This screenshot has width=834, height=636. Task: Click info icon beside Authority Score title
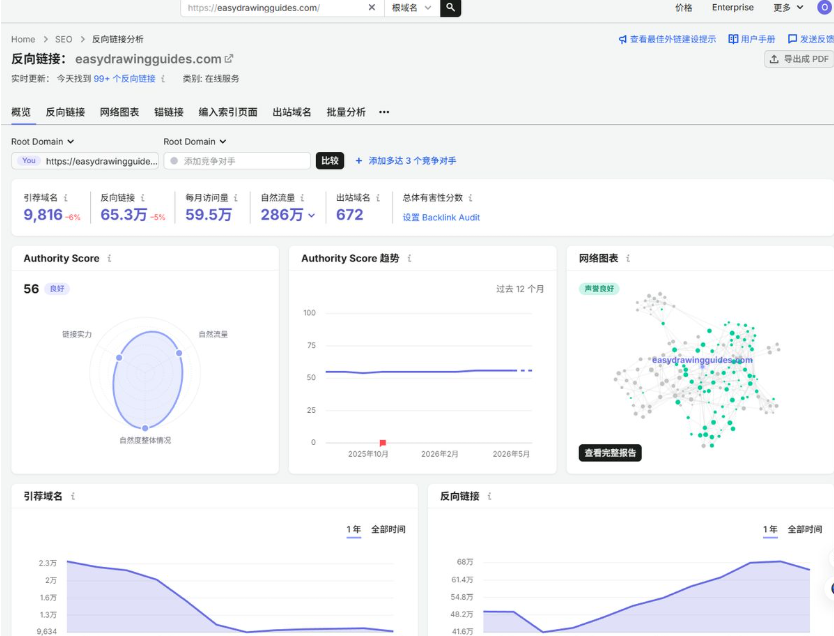click(x=109, y=258)
